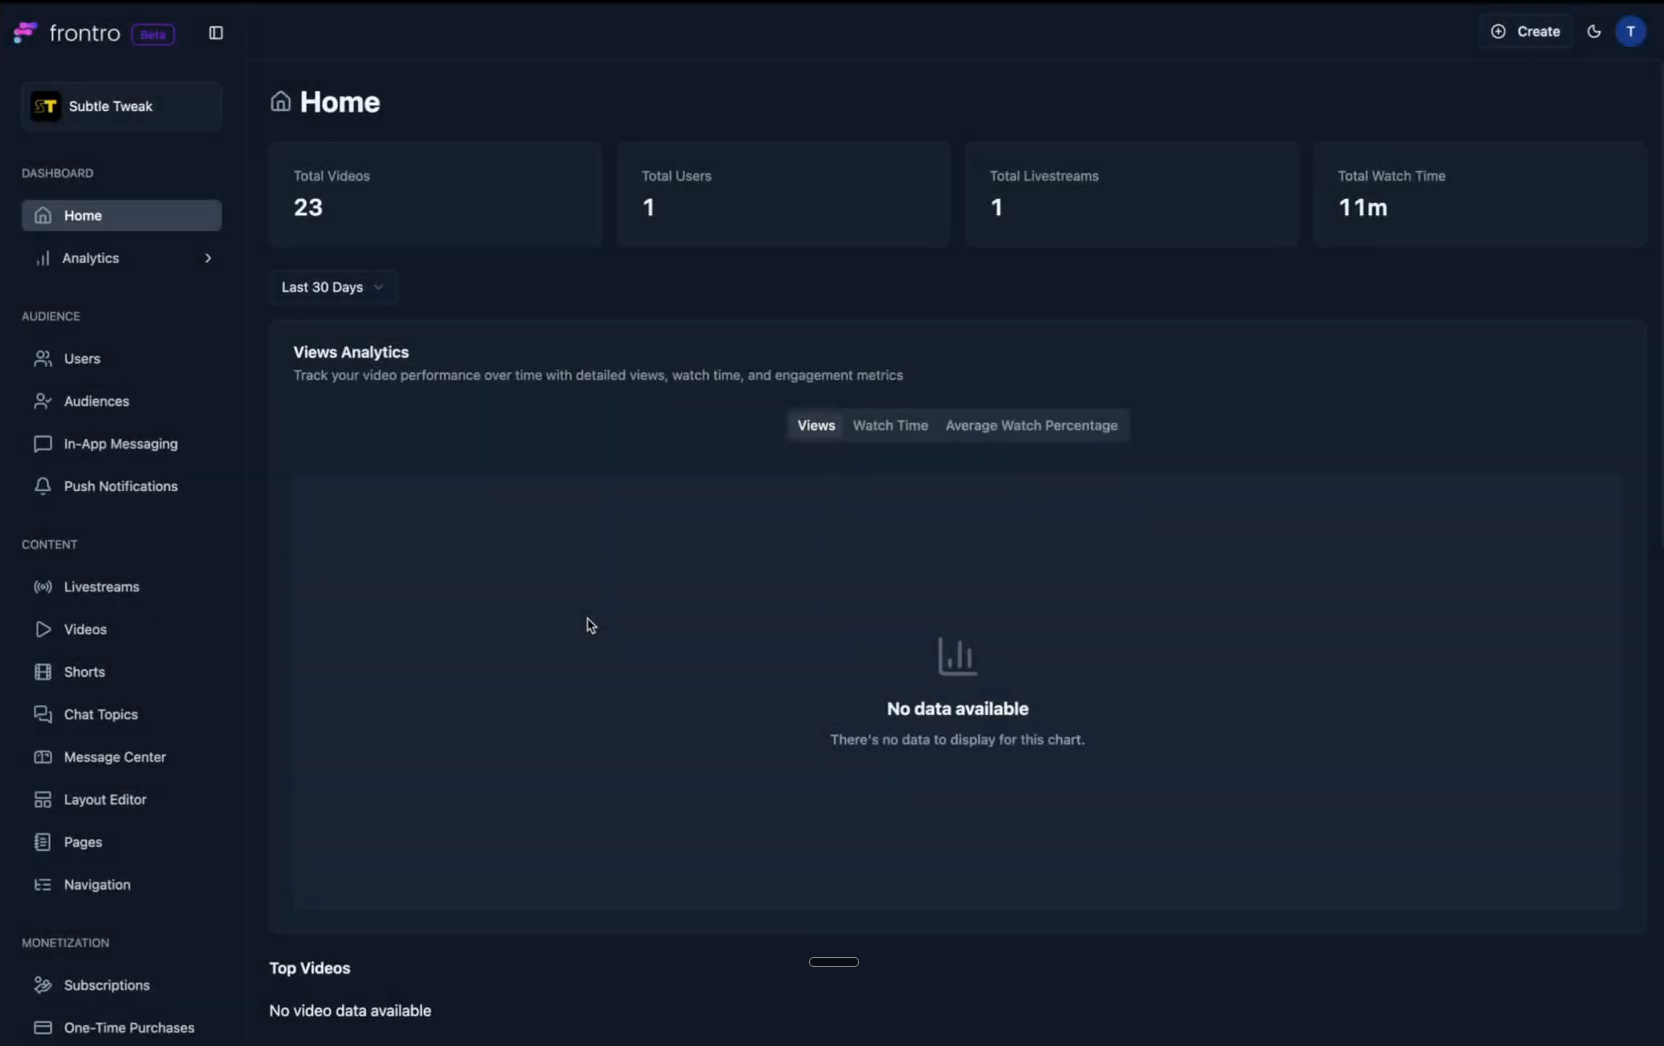Screen dimensions: 1664x1046
Task: Expand the Analytics submenu chevron
Action: (x=208, y=258)
